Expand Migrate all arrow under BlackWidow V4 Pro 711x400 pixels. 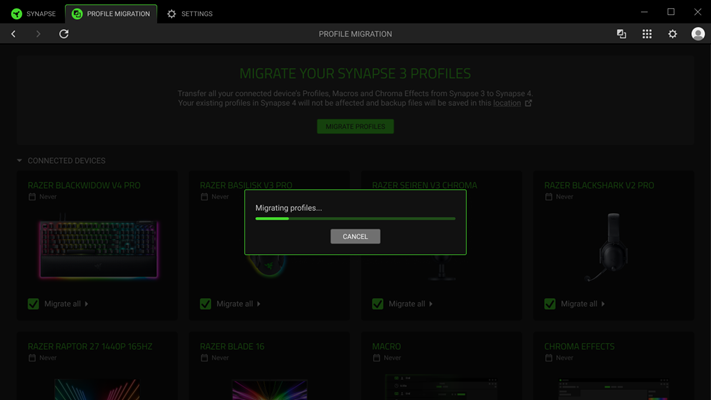point(87,304)
